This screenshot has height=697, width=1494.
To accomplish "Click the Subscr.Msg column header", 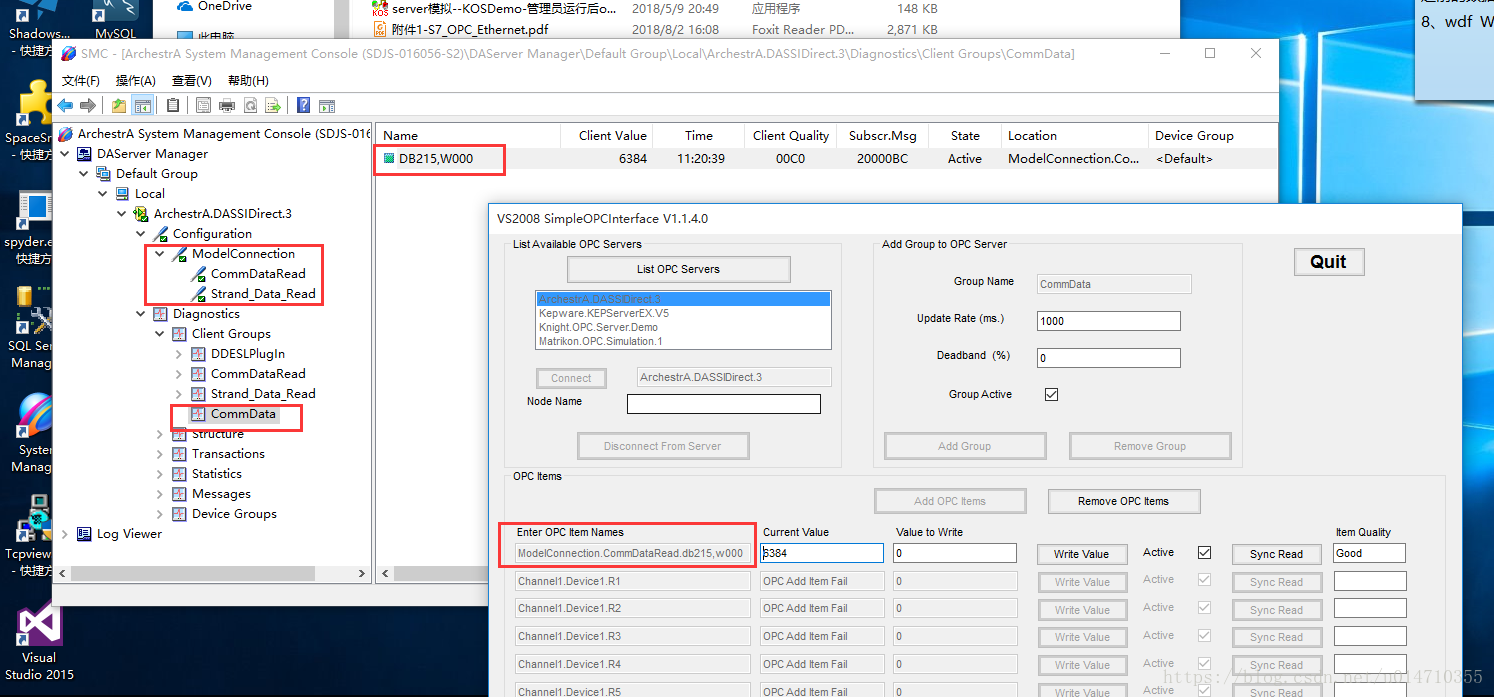I will [883, 136].
